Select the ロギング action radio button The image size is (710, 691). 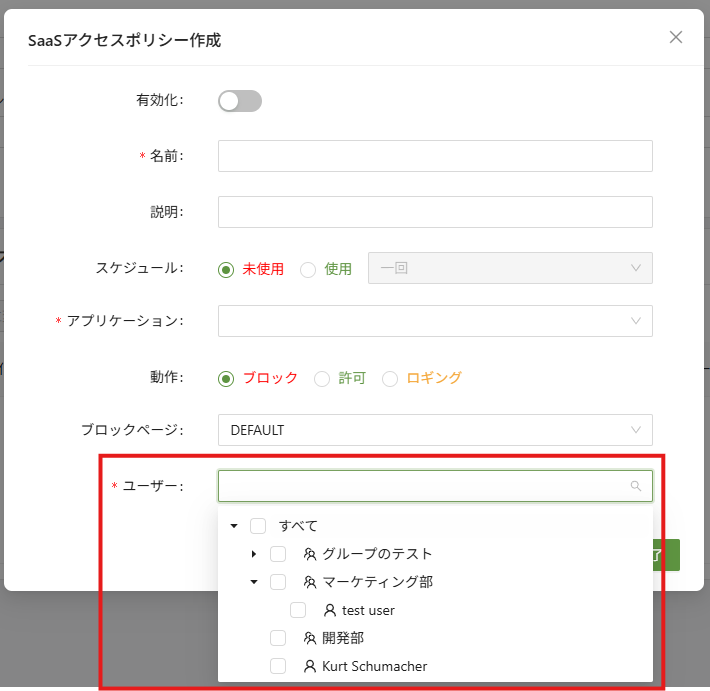390,378
